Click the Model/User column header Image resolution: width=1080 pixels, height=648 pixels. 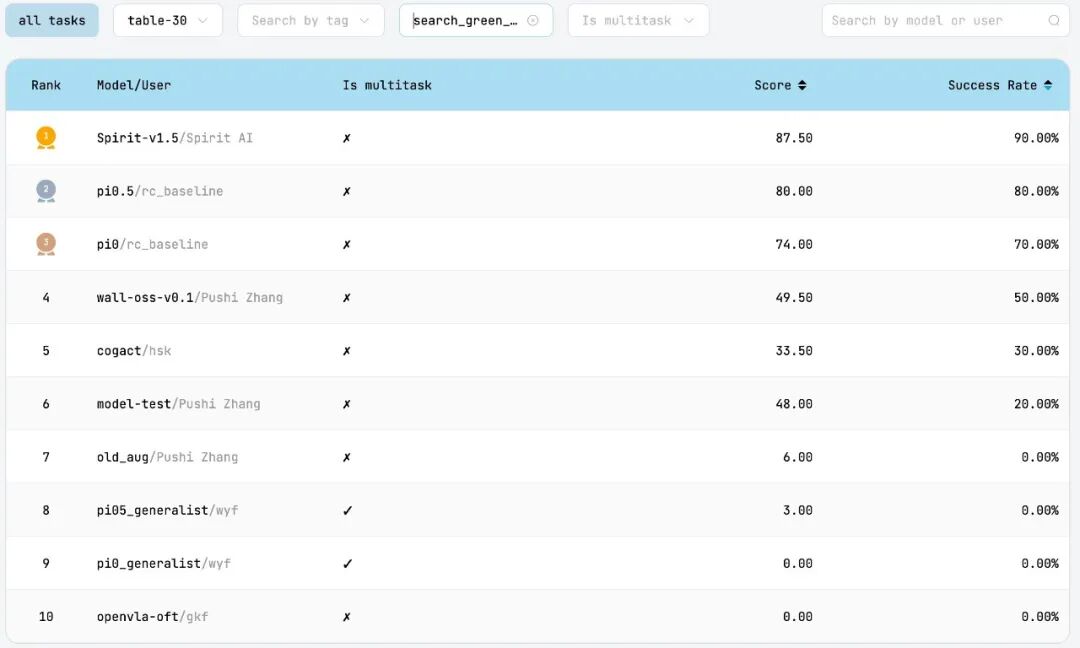[133, 85]
